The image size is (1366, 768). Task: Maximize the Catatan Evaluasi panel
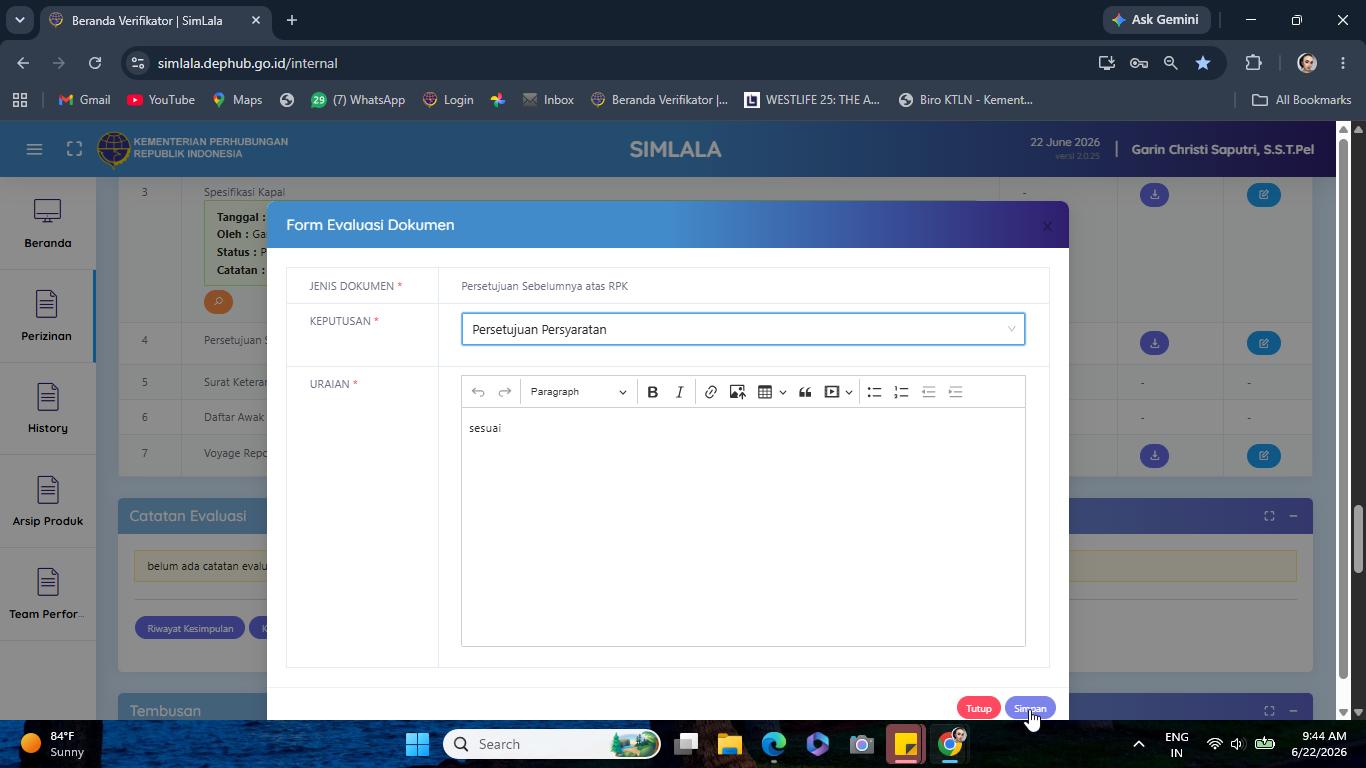[x=1269, y=516]
